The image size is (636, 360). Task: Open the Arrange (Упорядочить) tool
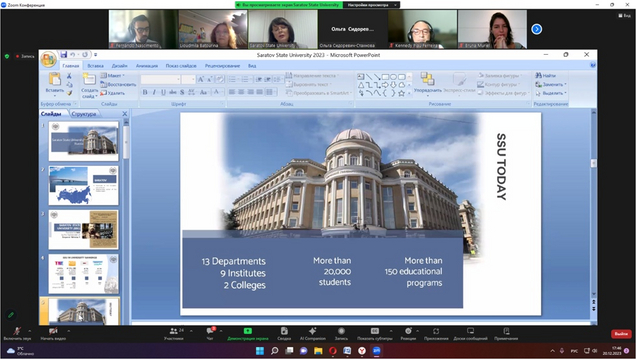pos(428,83)
